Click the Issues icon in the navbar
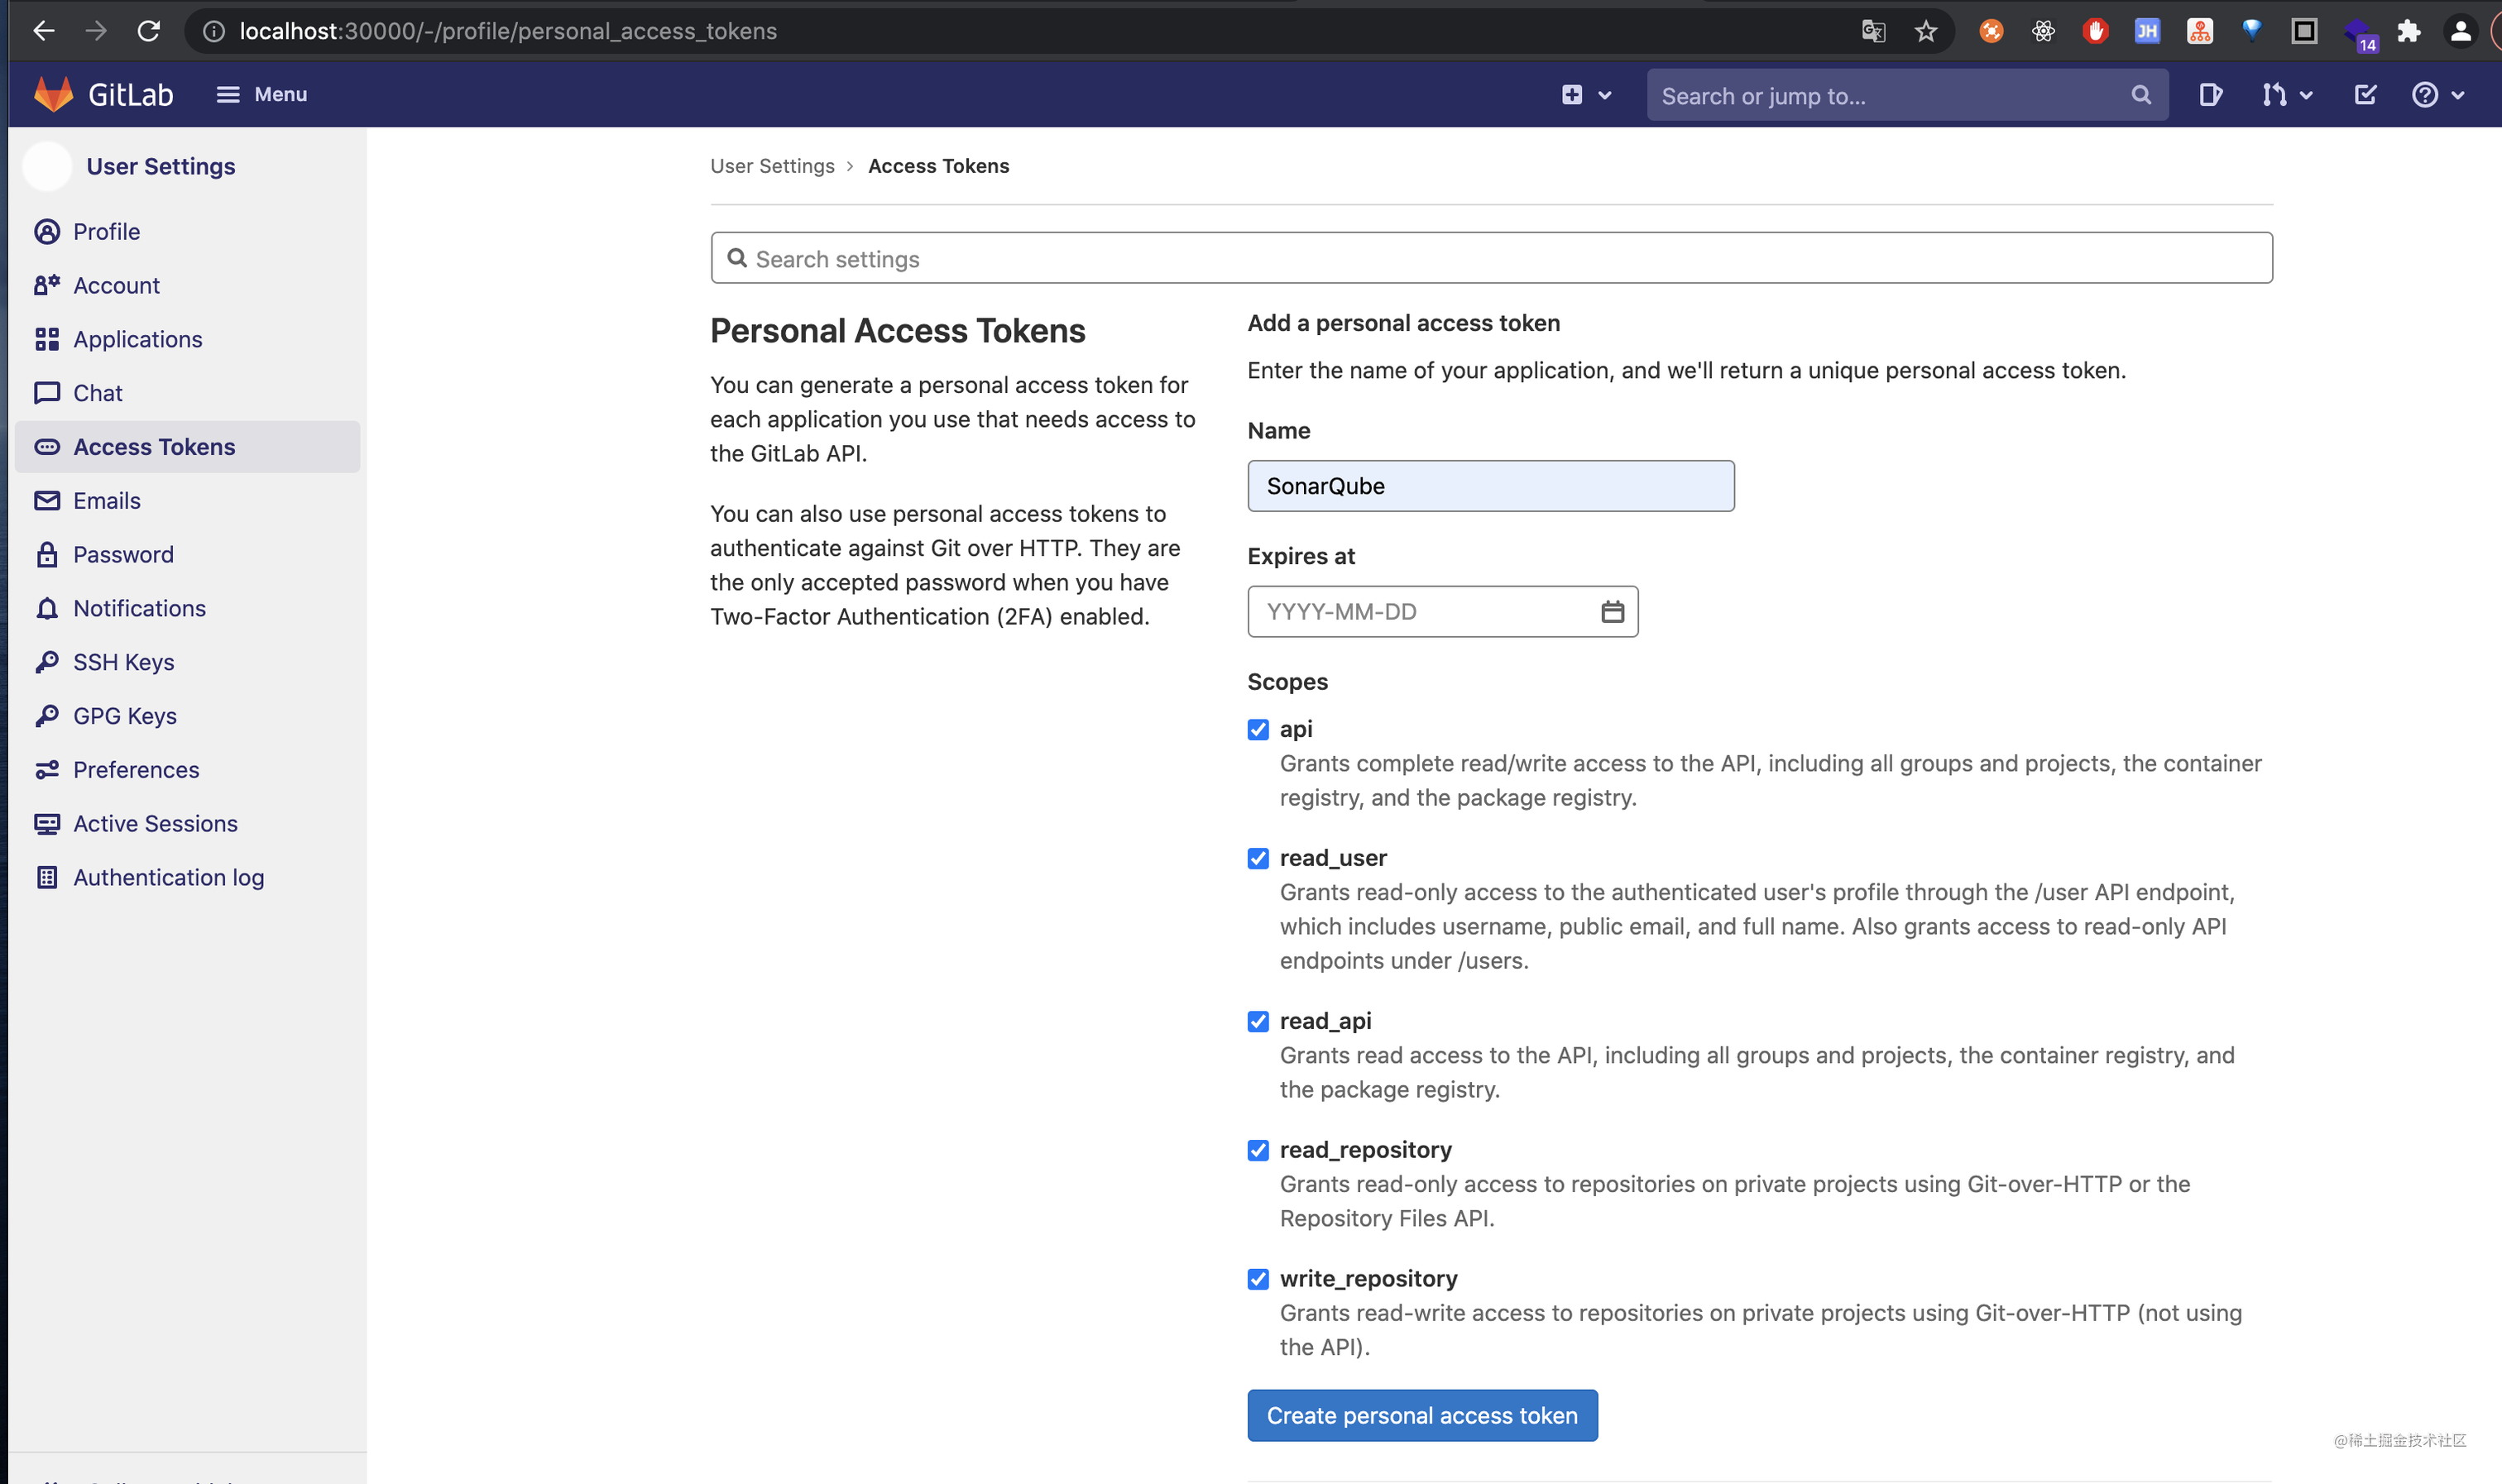This screenshot has width=2502, height=1484. tap(2211, 94)
